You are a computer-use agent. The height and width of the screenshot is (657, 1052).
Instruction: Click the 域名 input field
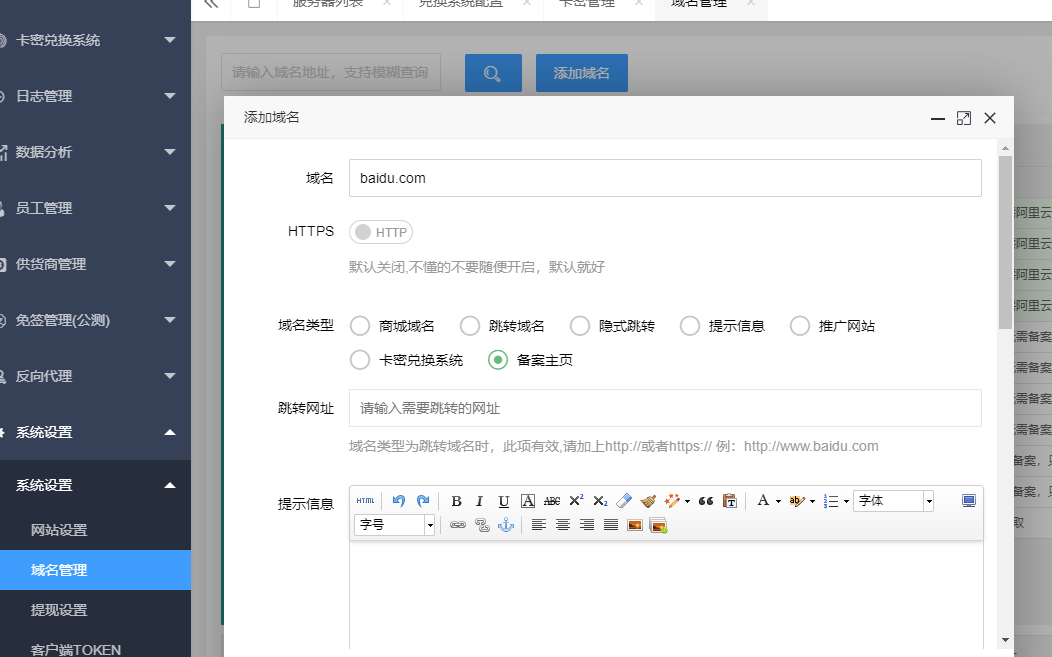(x=665, y=178)
